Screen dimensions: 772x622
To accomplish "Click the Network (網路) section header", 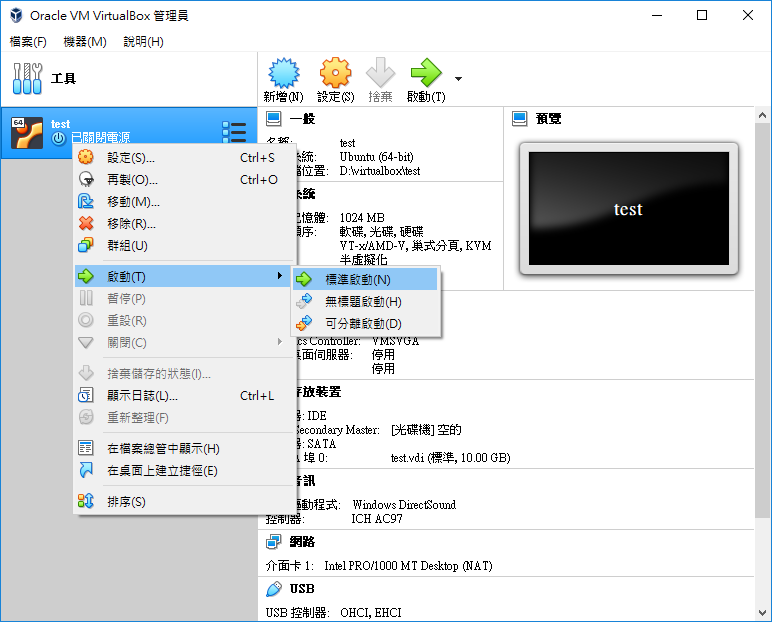I will tap(302, 542).
